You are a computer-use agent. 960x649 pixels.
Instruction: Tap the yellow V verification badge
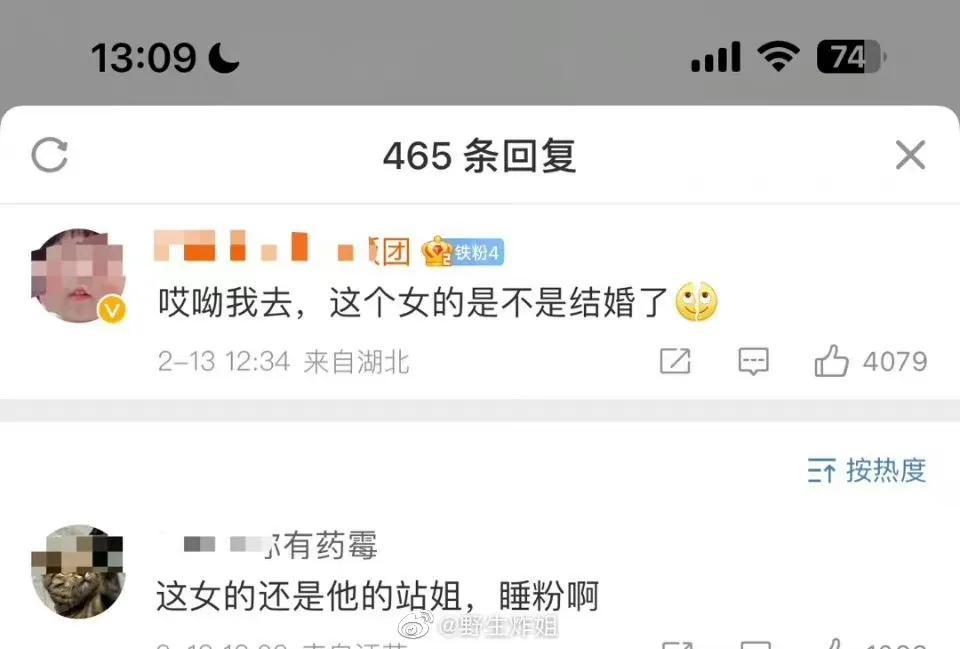[112, 310]
